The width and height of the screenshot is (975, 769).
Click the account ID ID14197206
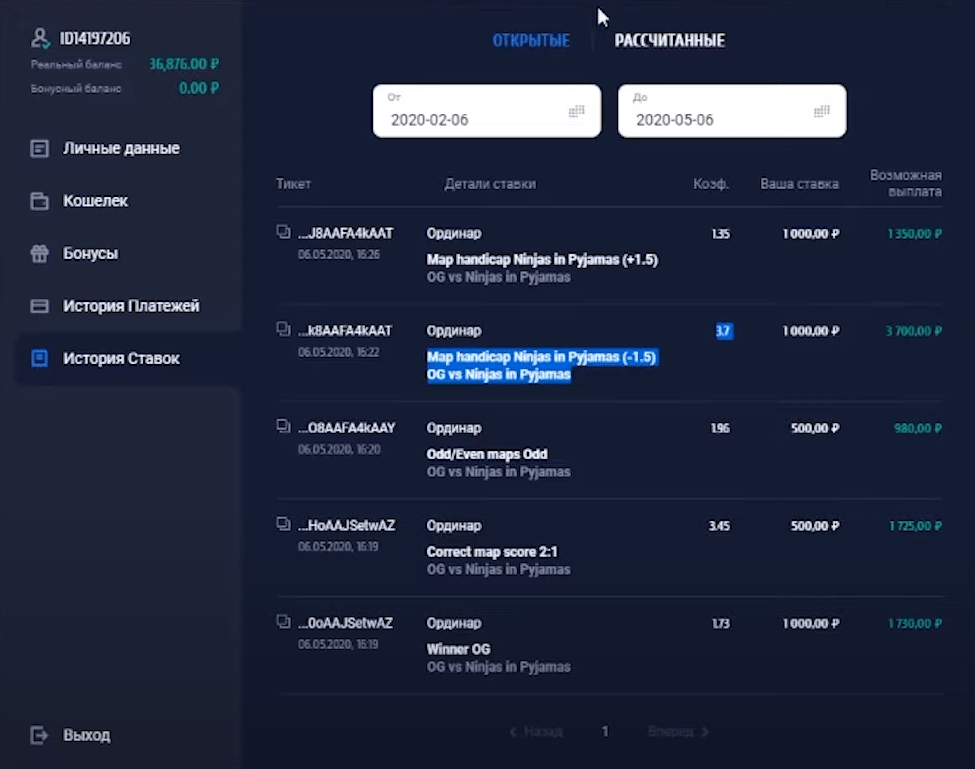pyautogui.click(x=95, y=39)
